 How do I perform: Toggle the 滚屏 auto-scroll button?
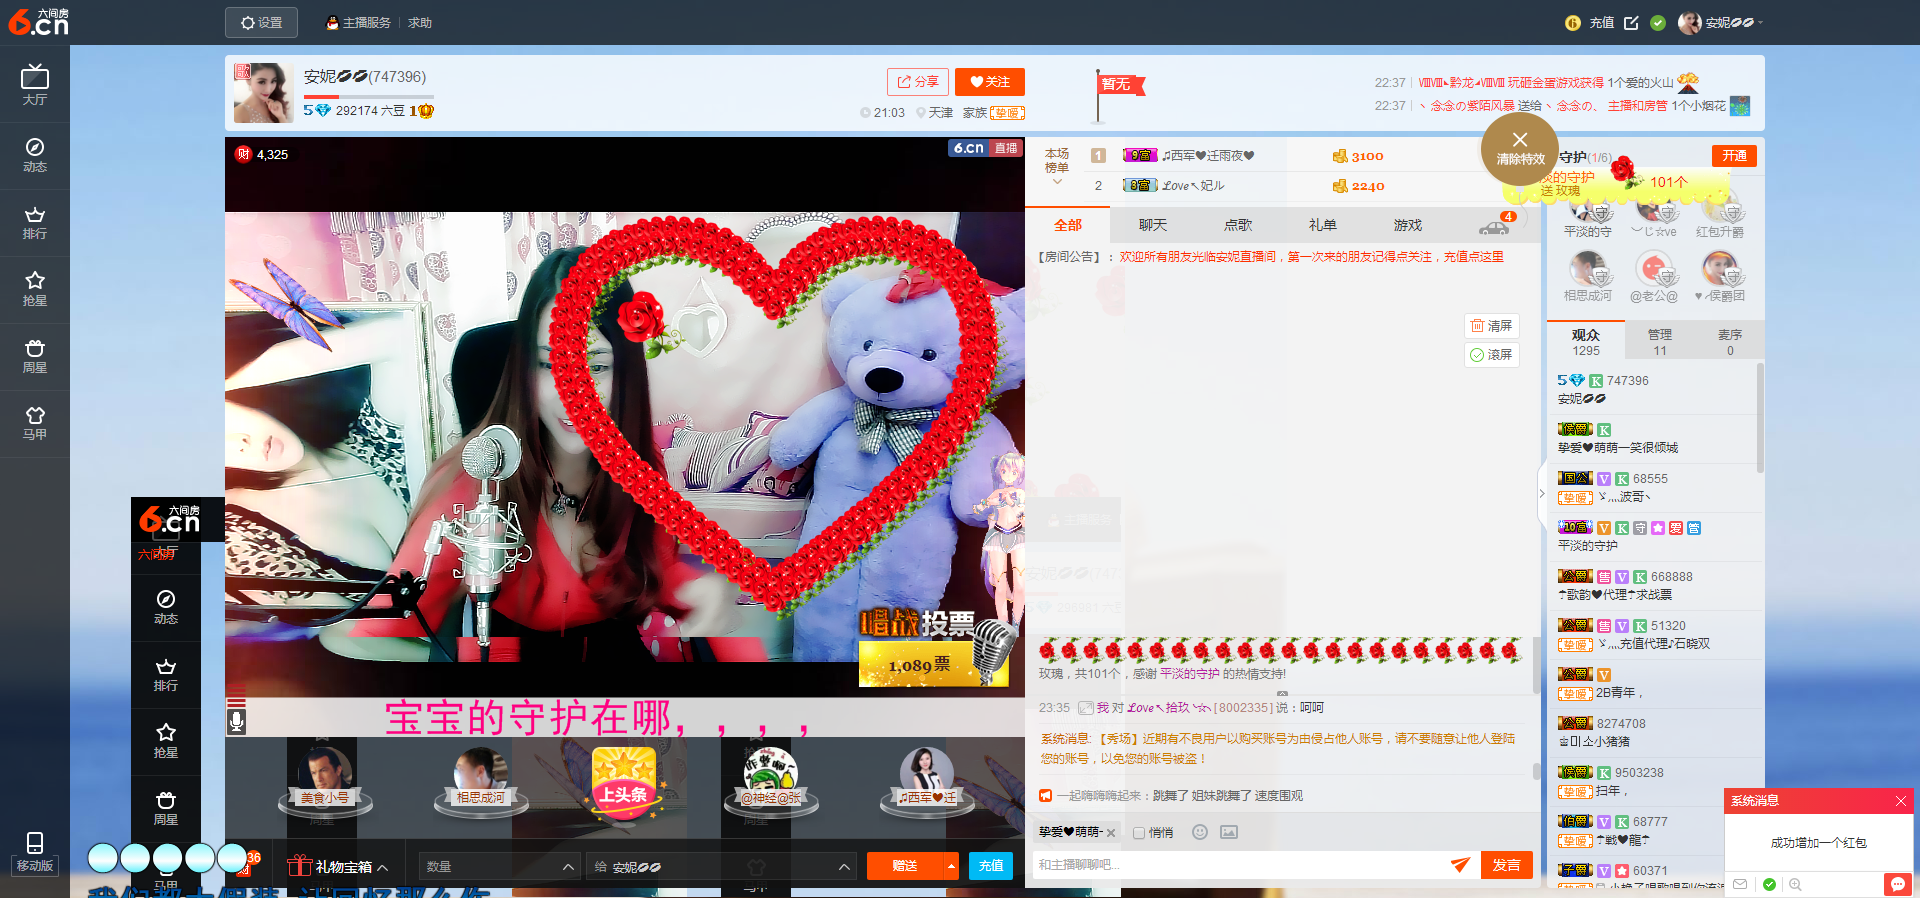coord(1491,355)
